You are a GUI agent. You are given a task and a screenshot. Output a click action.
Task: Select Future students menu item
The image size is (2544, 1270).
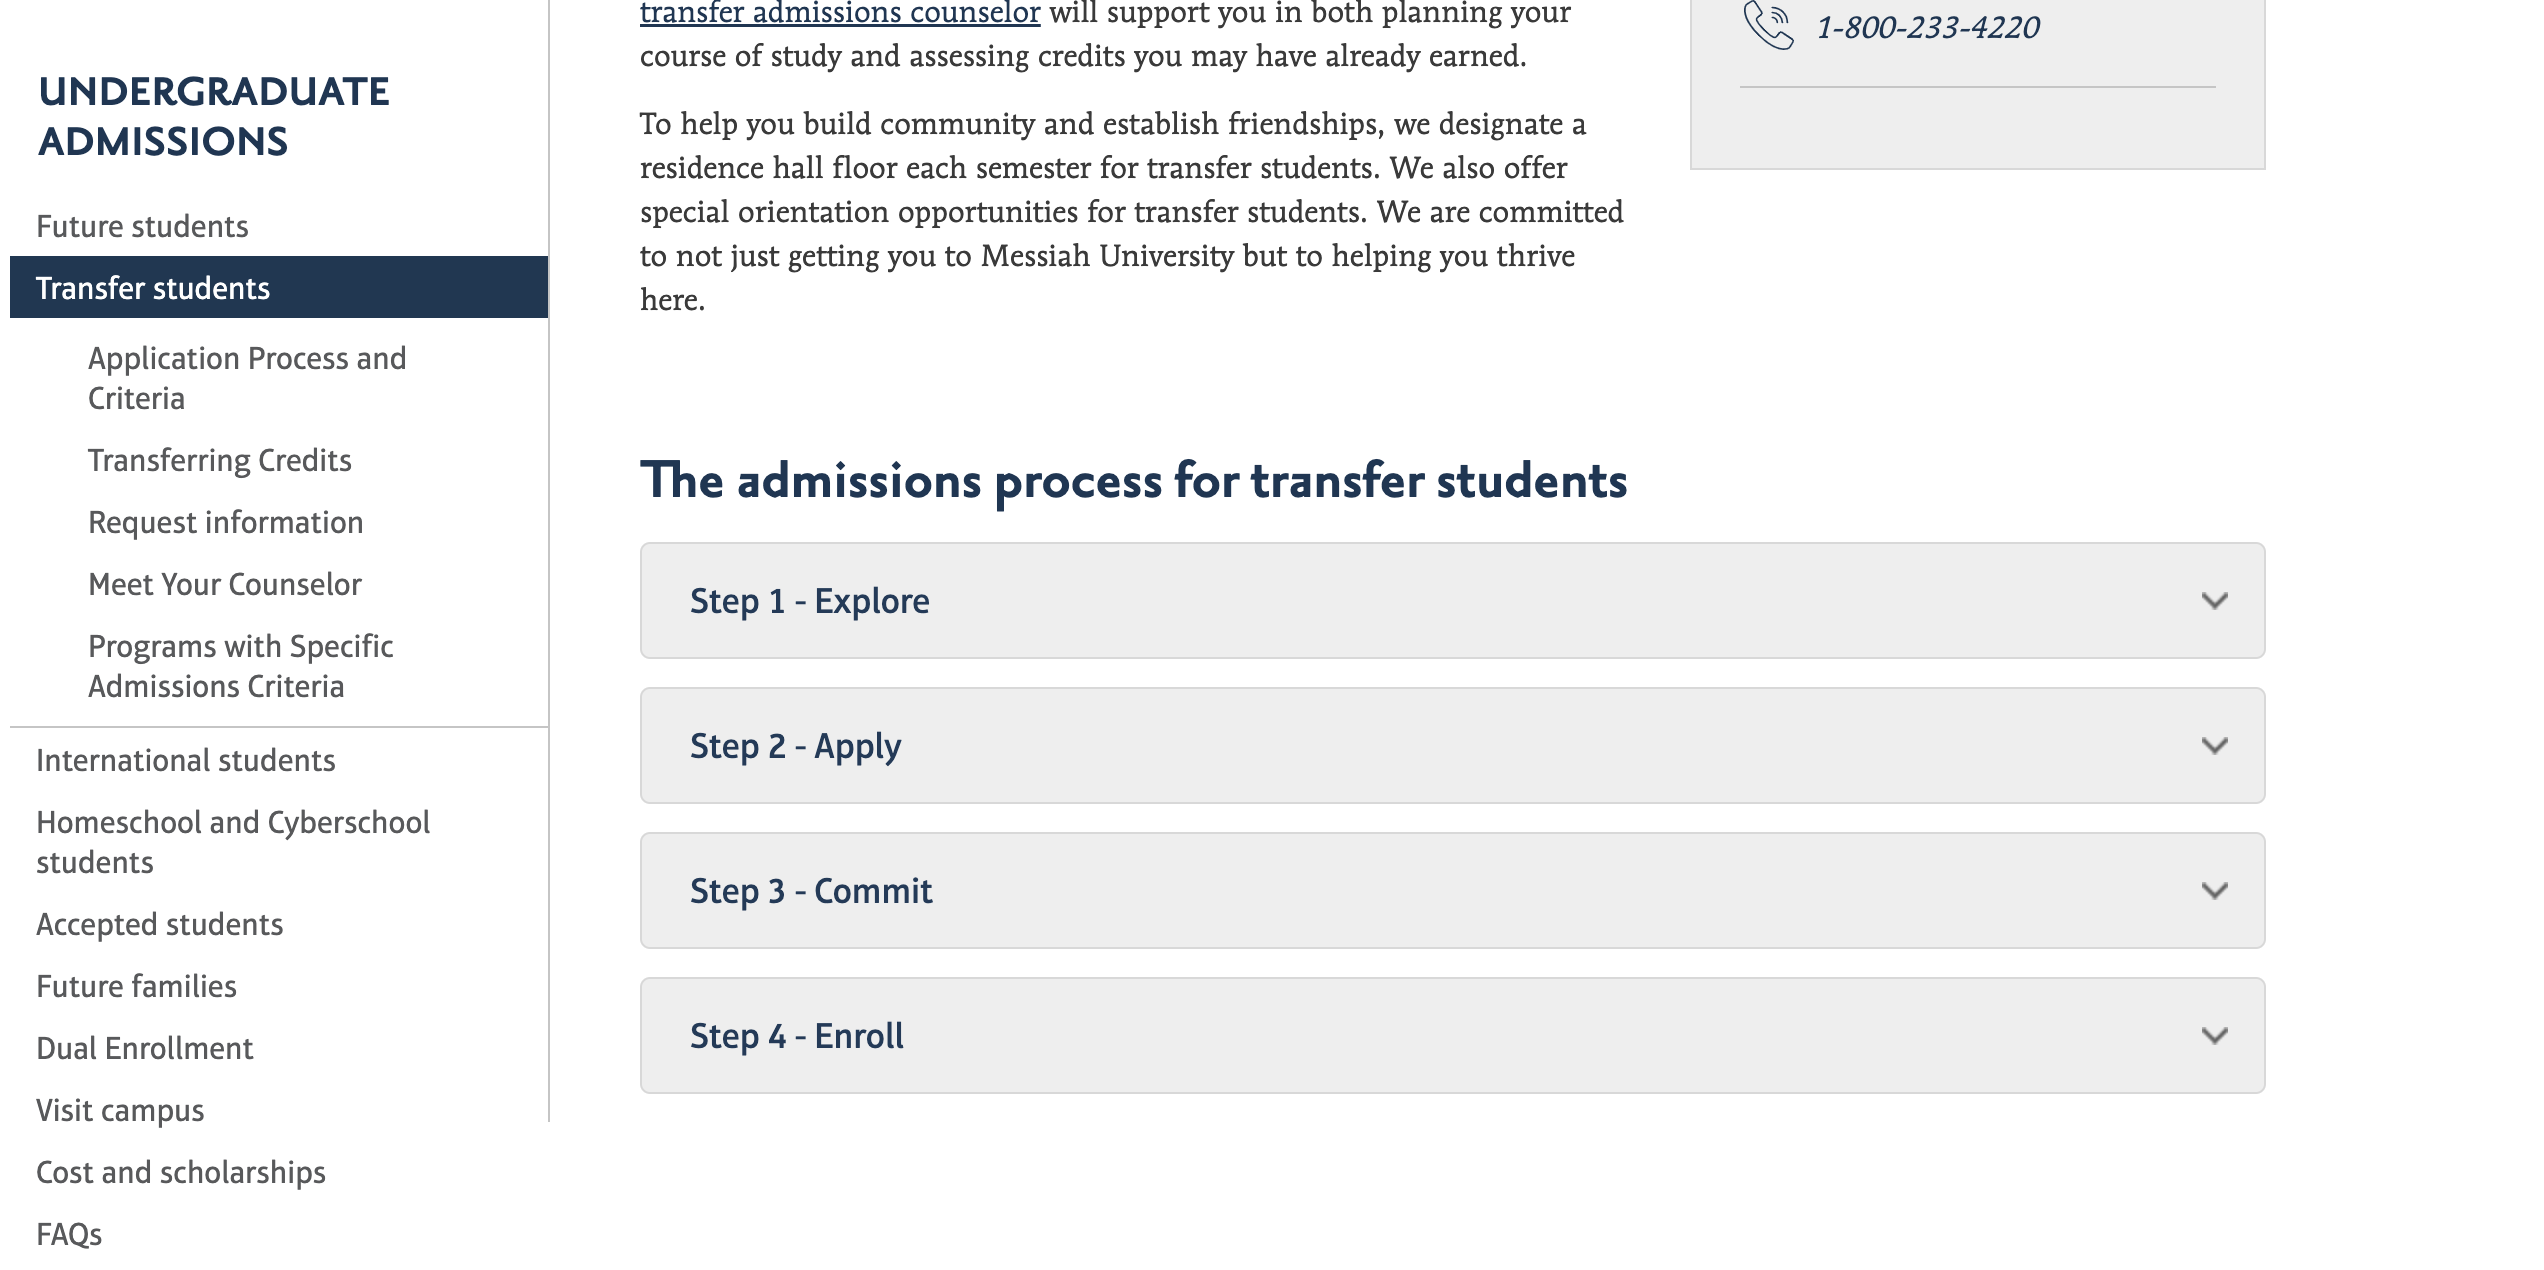[x=143, y=225]
